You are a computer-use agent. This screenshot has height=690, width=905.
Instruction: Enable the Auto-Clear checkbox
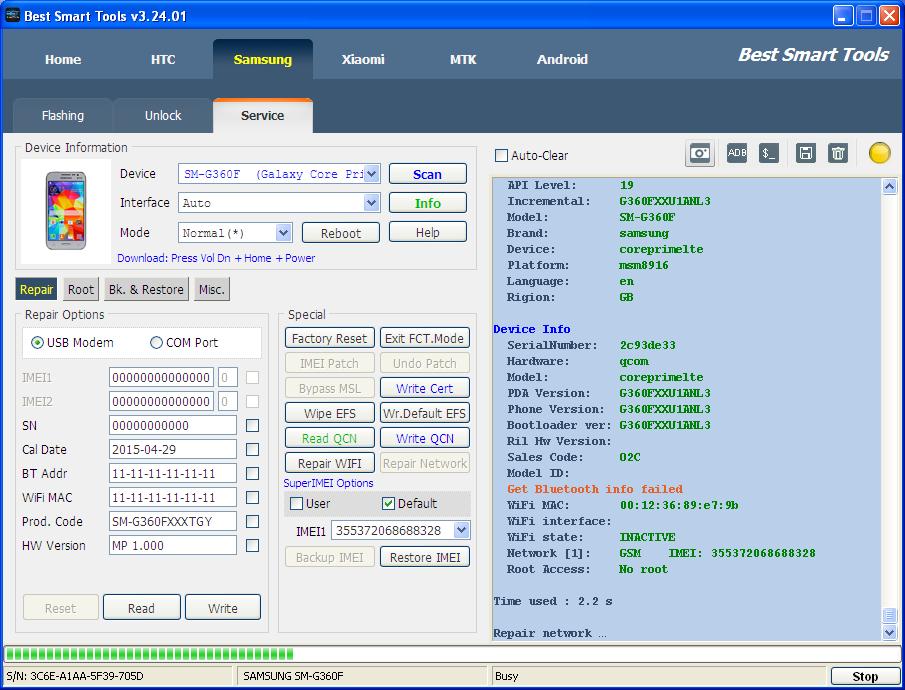pos(502,155)
